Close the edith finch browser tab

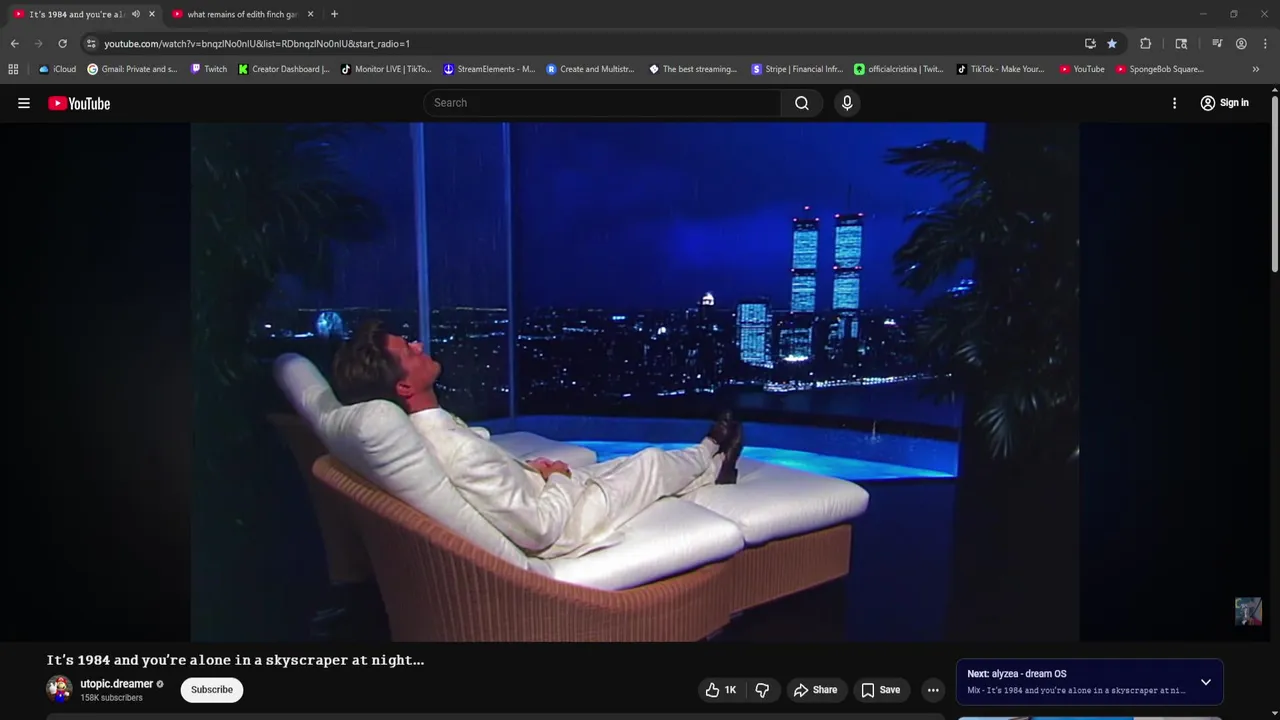tap(310, 14)
